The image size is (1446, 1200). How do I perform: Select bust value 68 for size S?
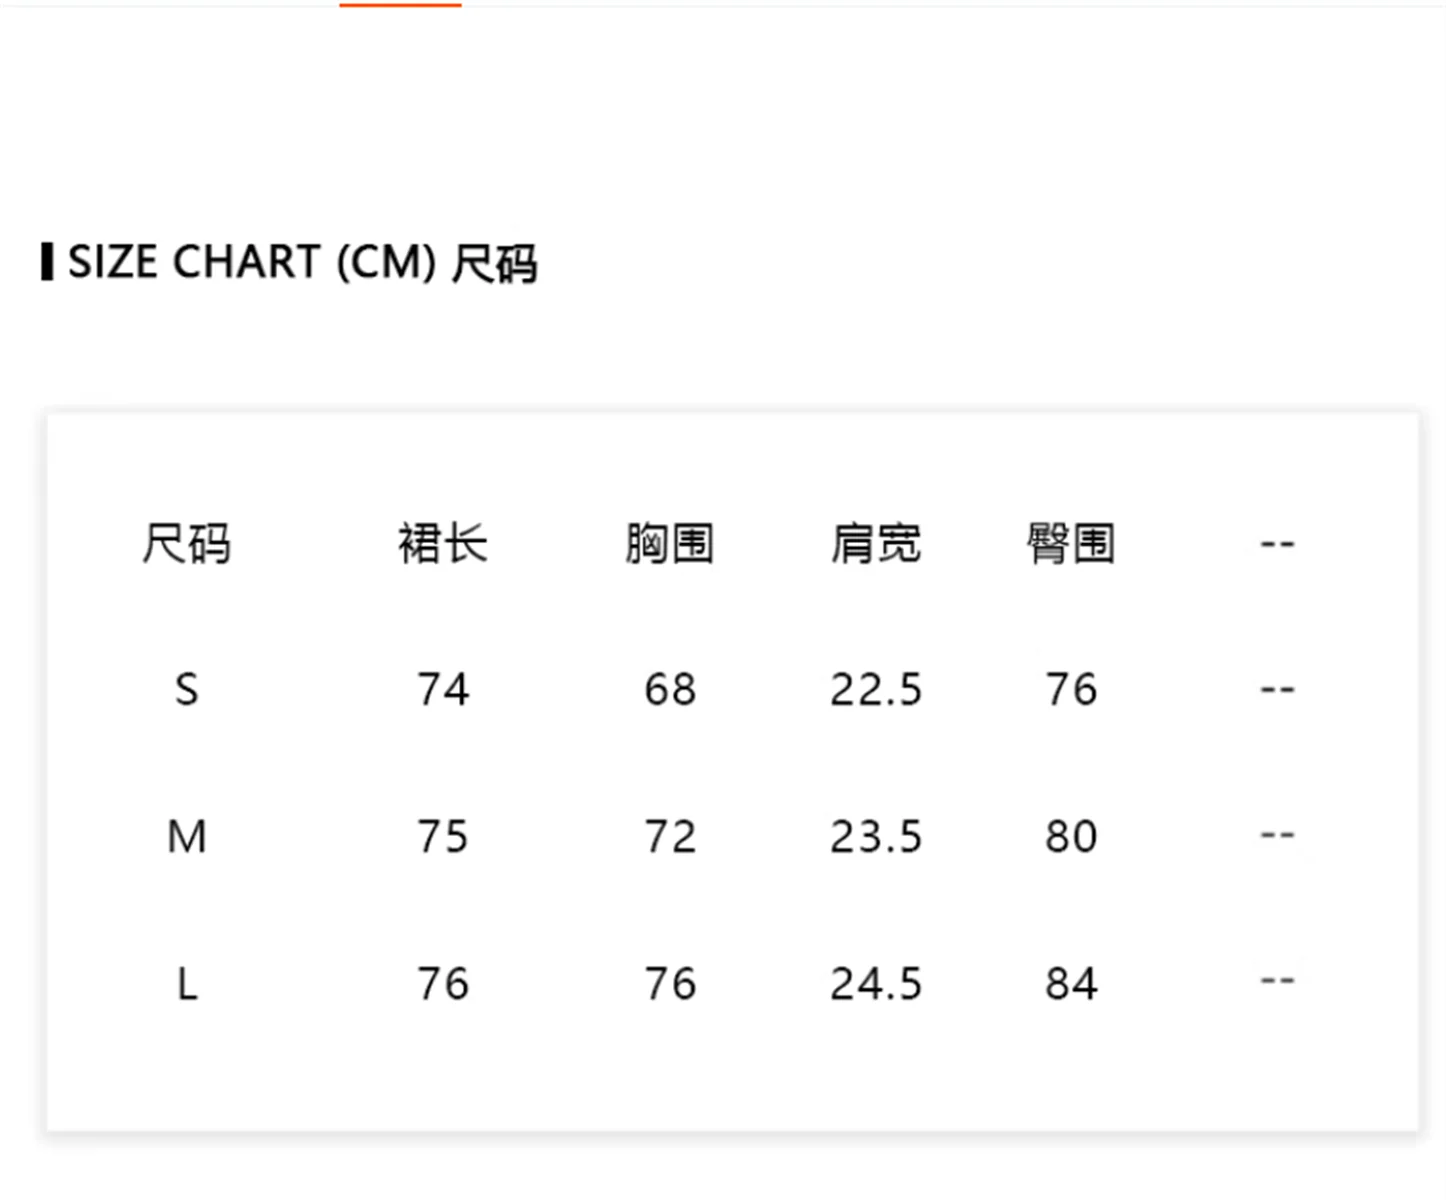coord(670,690)
